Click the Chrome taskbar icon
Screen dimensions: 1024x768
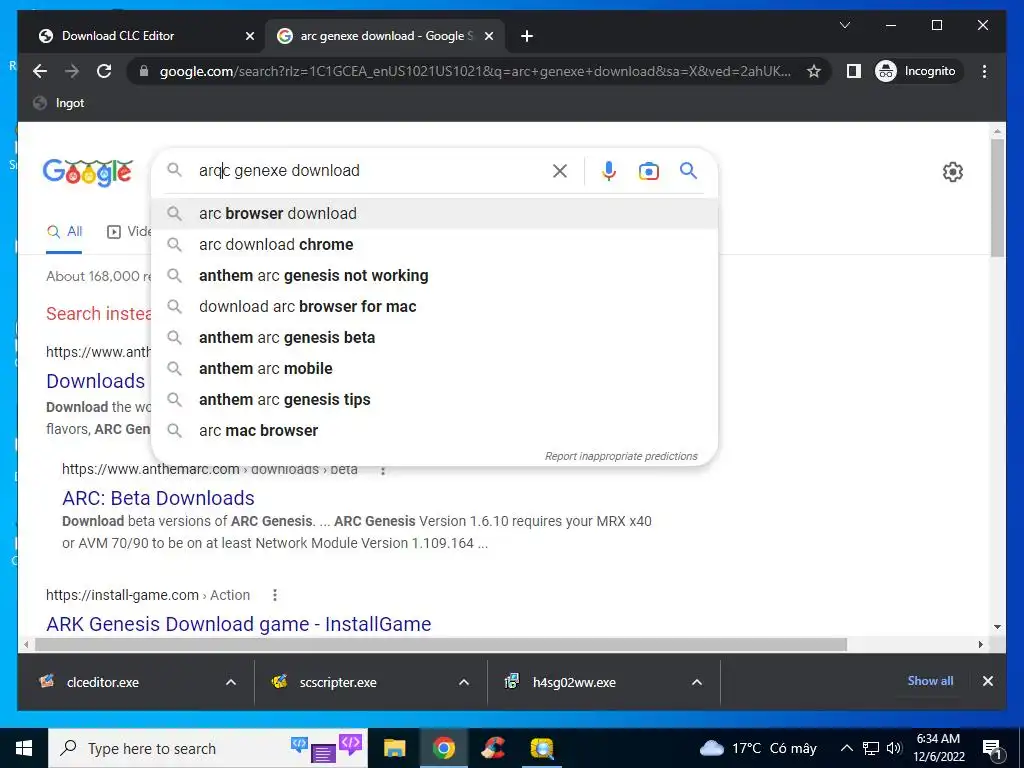pyautogui.click(x=443, y=748)
